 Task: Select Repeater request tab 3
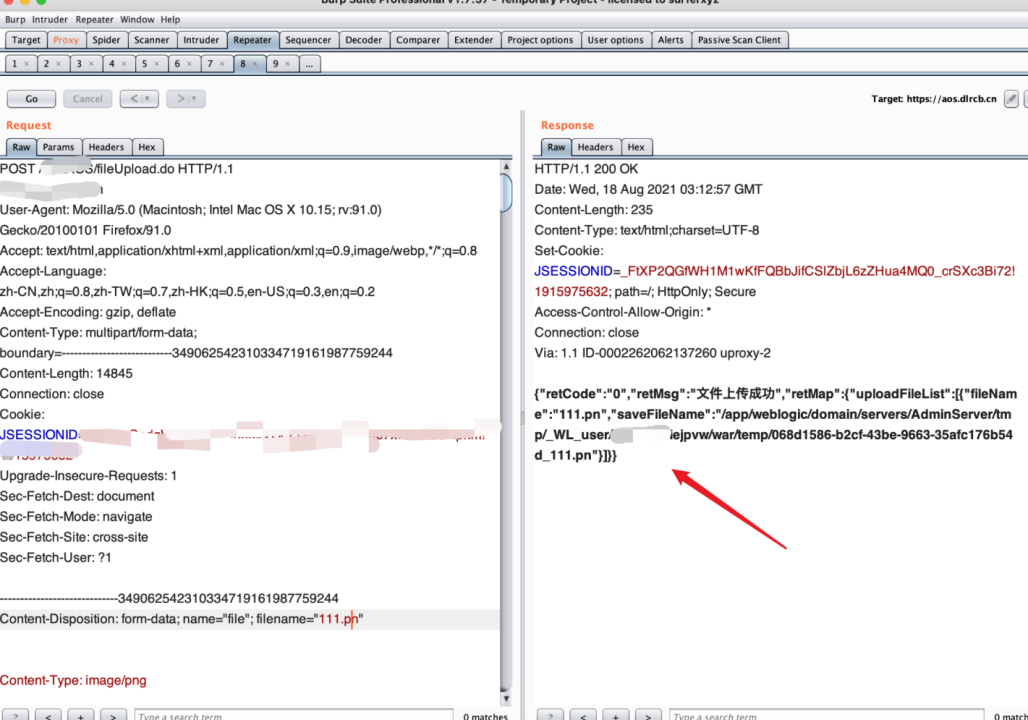click(x=79, y=64)
